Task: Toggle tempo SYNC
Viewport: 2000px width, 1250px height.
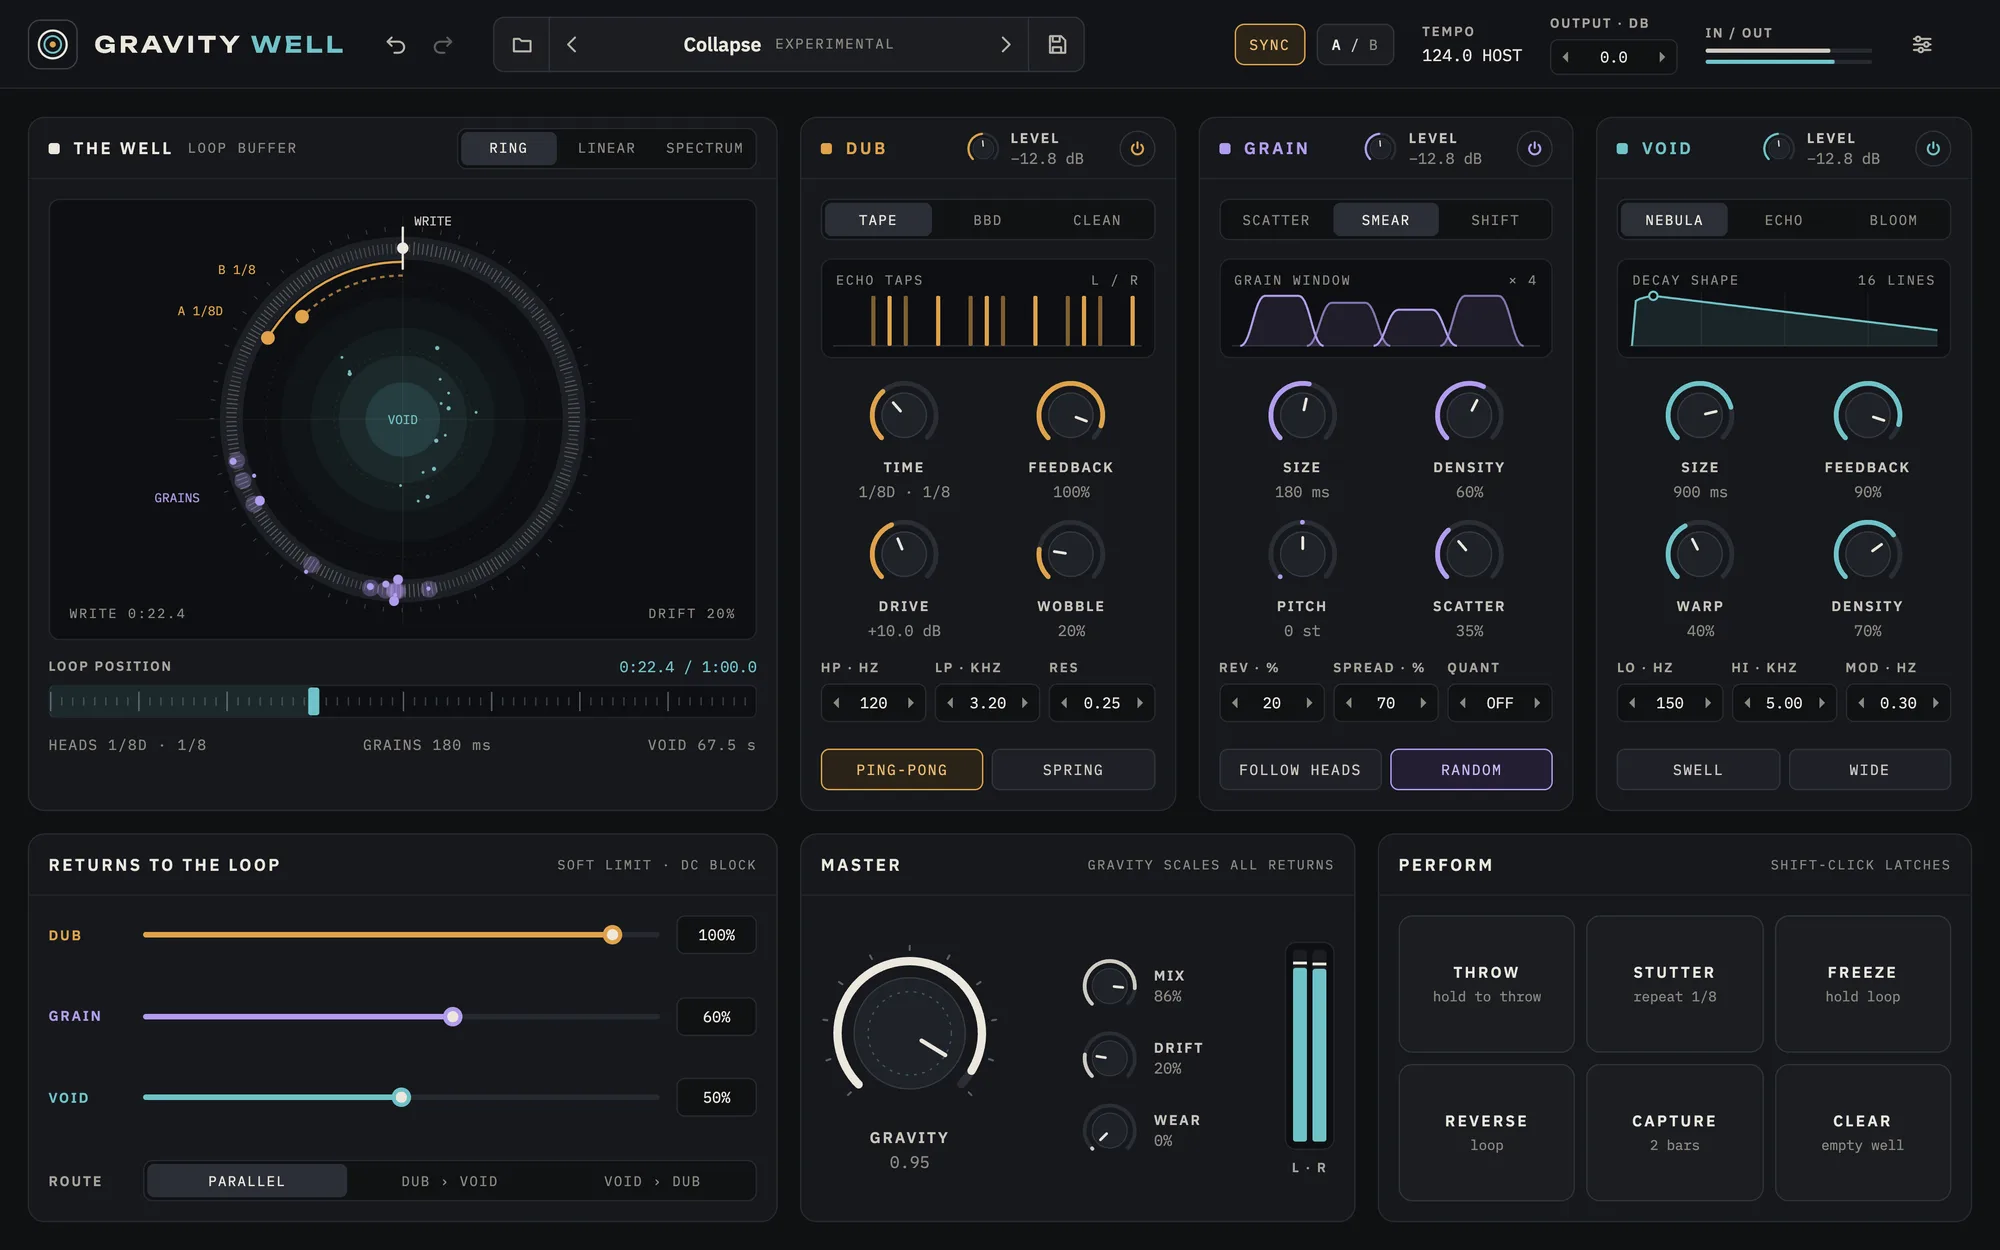Action: point(1269,45)
